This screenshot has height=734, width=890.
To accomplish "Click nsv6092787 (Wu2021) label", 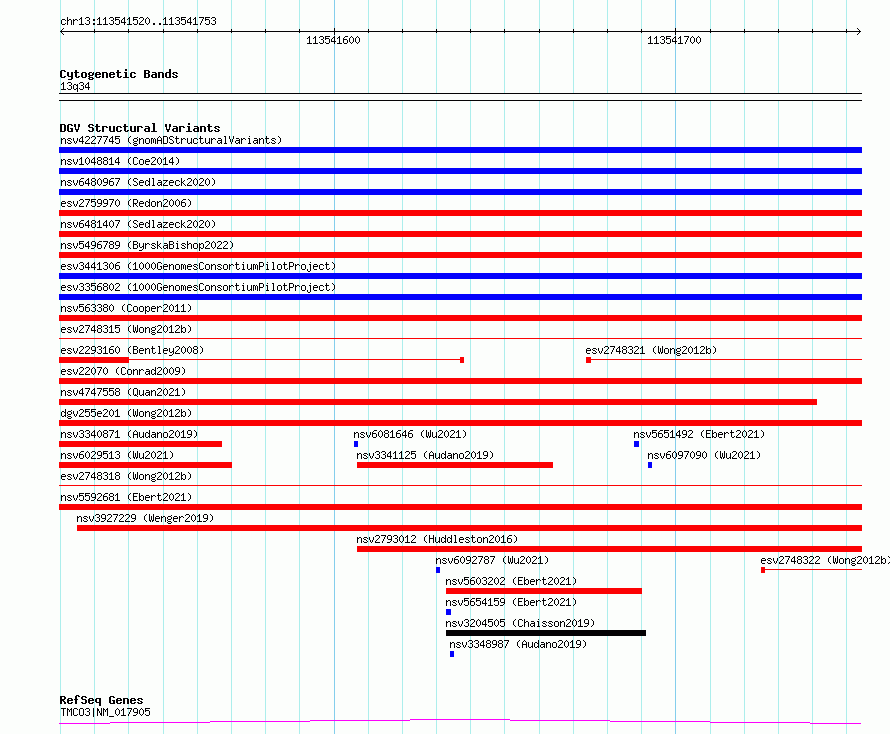I will tap(492, 560).
